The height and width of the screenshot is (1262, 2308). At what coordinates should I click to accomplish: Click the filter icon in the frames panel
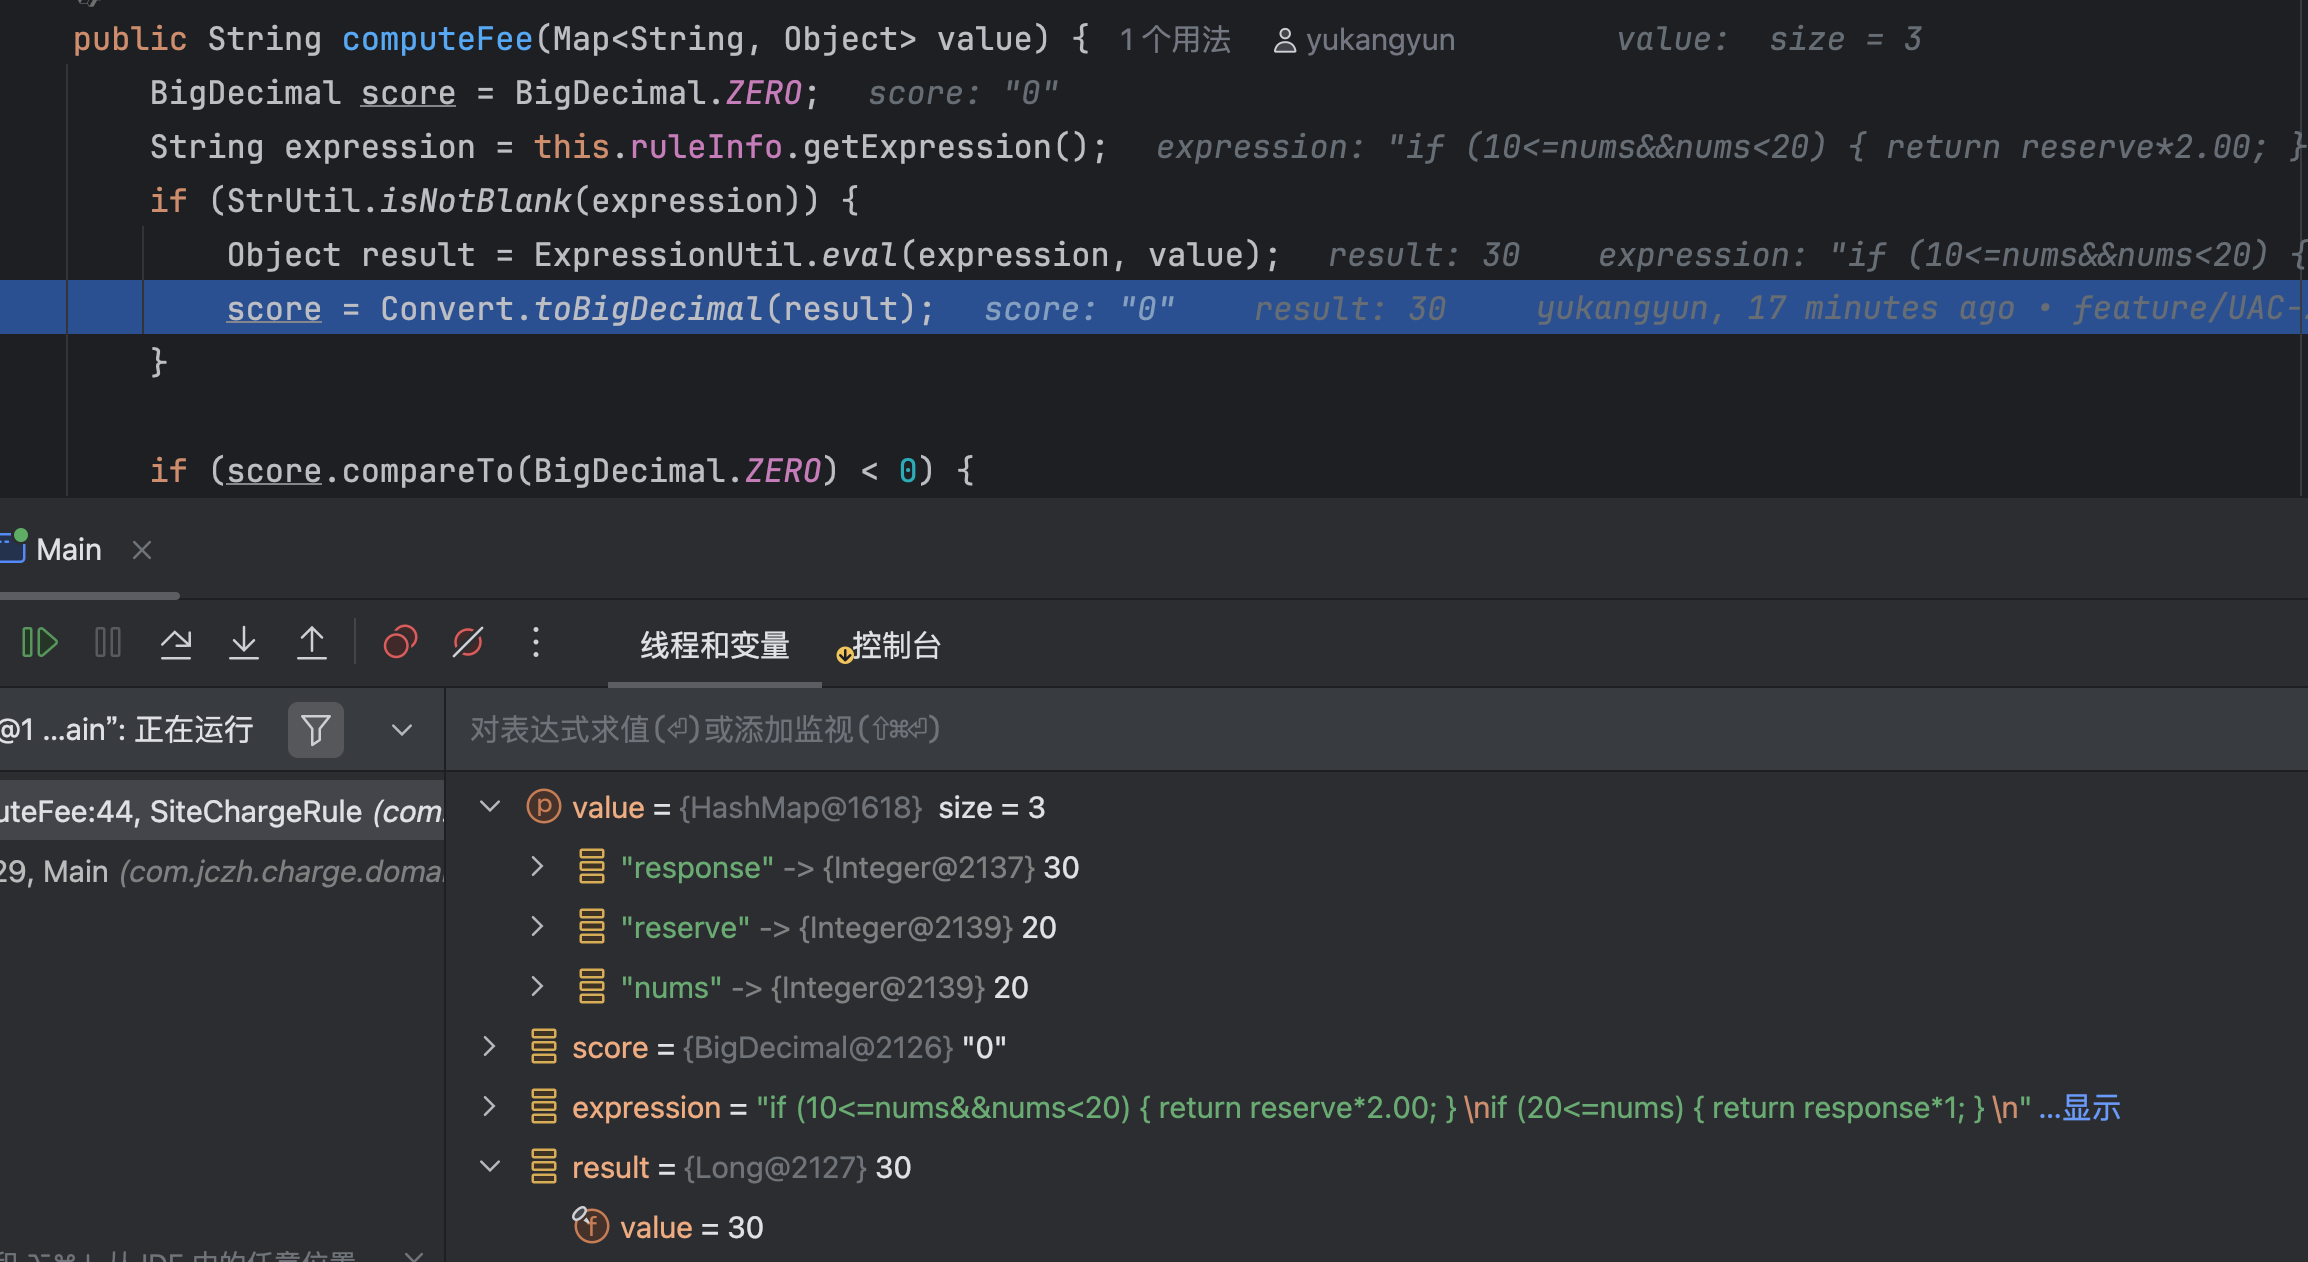315,729
